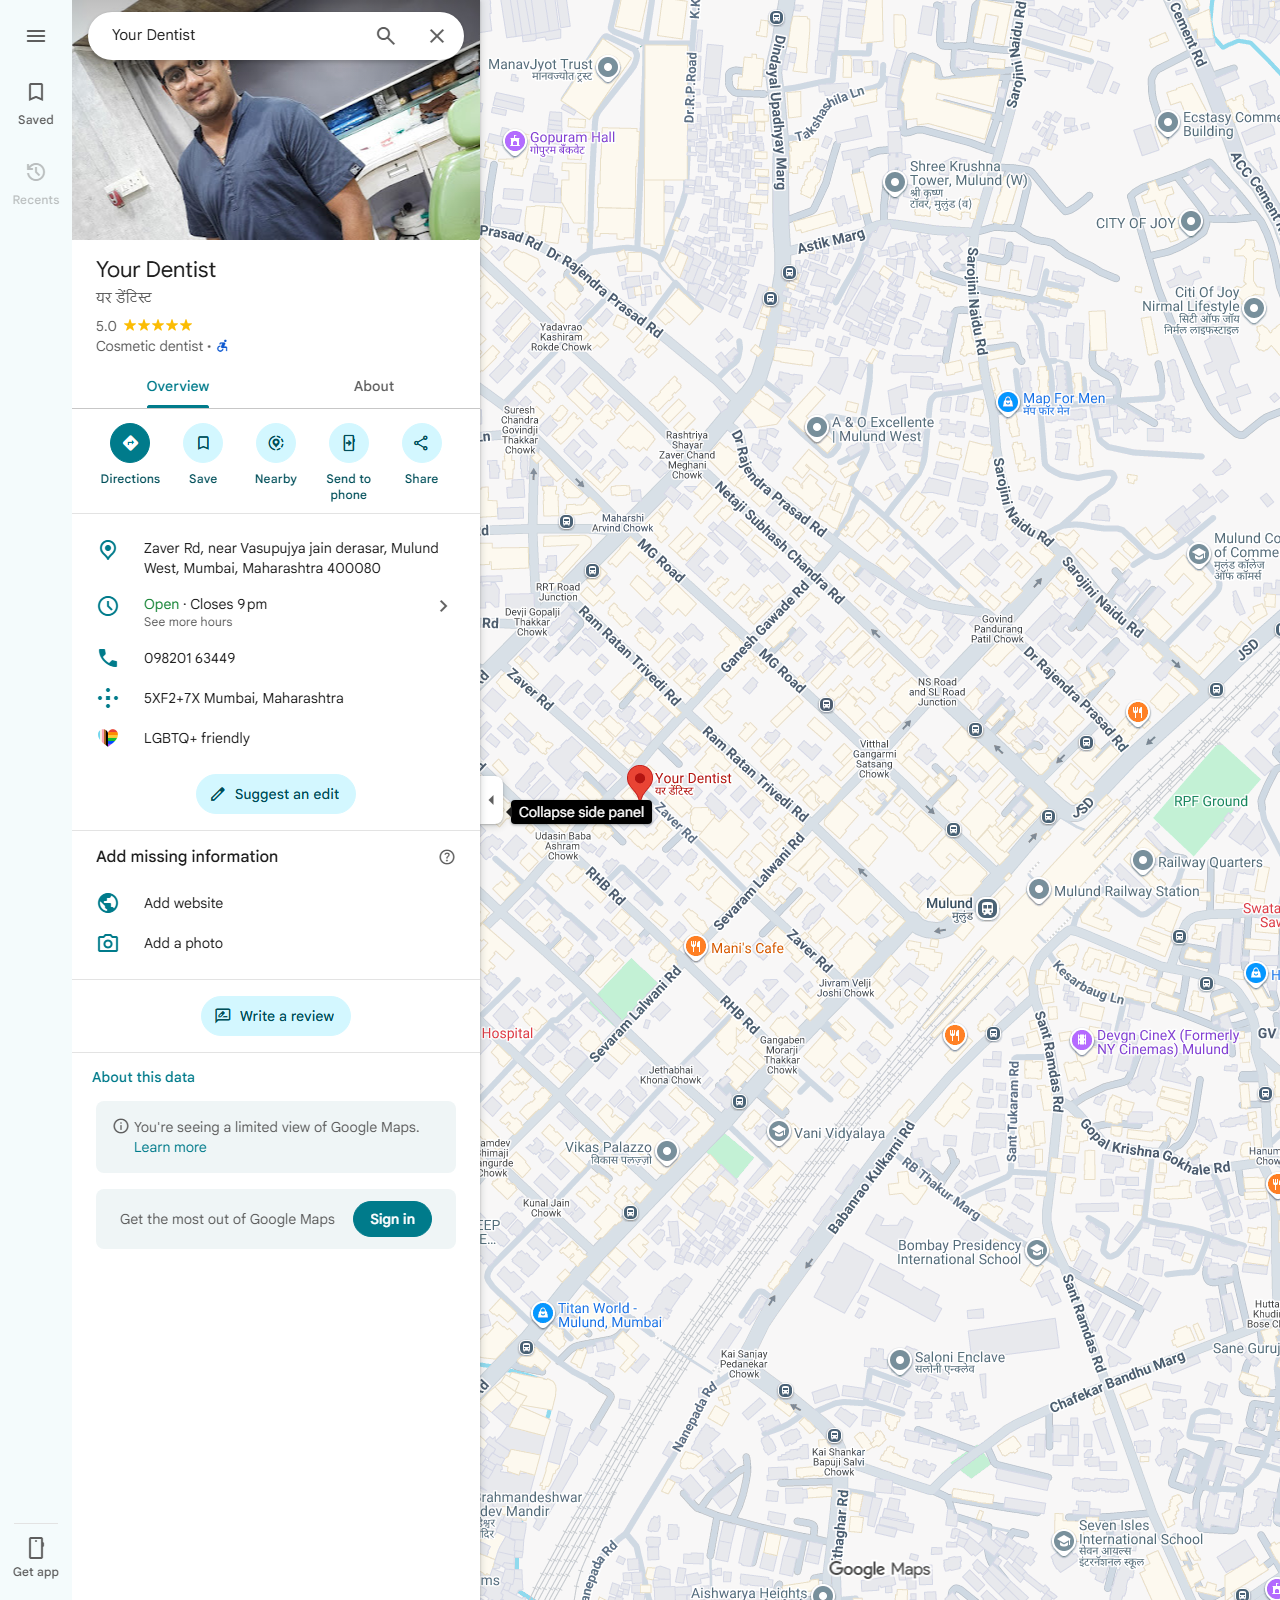Click the Nearby icon button
The image size is (1280, 1600).
(x=276, y=443)
